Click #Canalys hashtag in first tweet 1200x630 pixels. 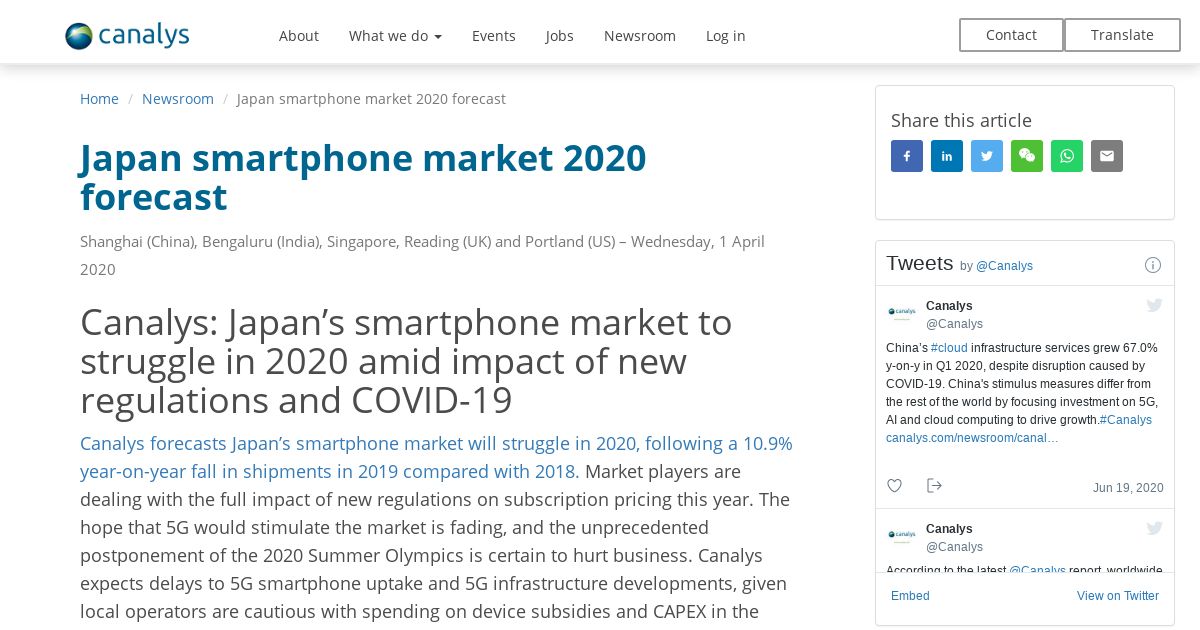click(1126, 420)
